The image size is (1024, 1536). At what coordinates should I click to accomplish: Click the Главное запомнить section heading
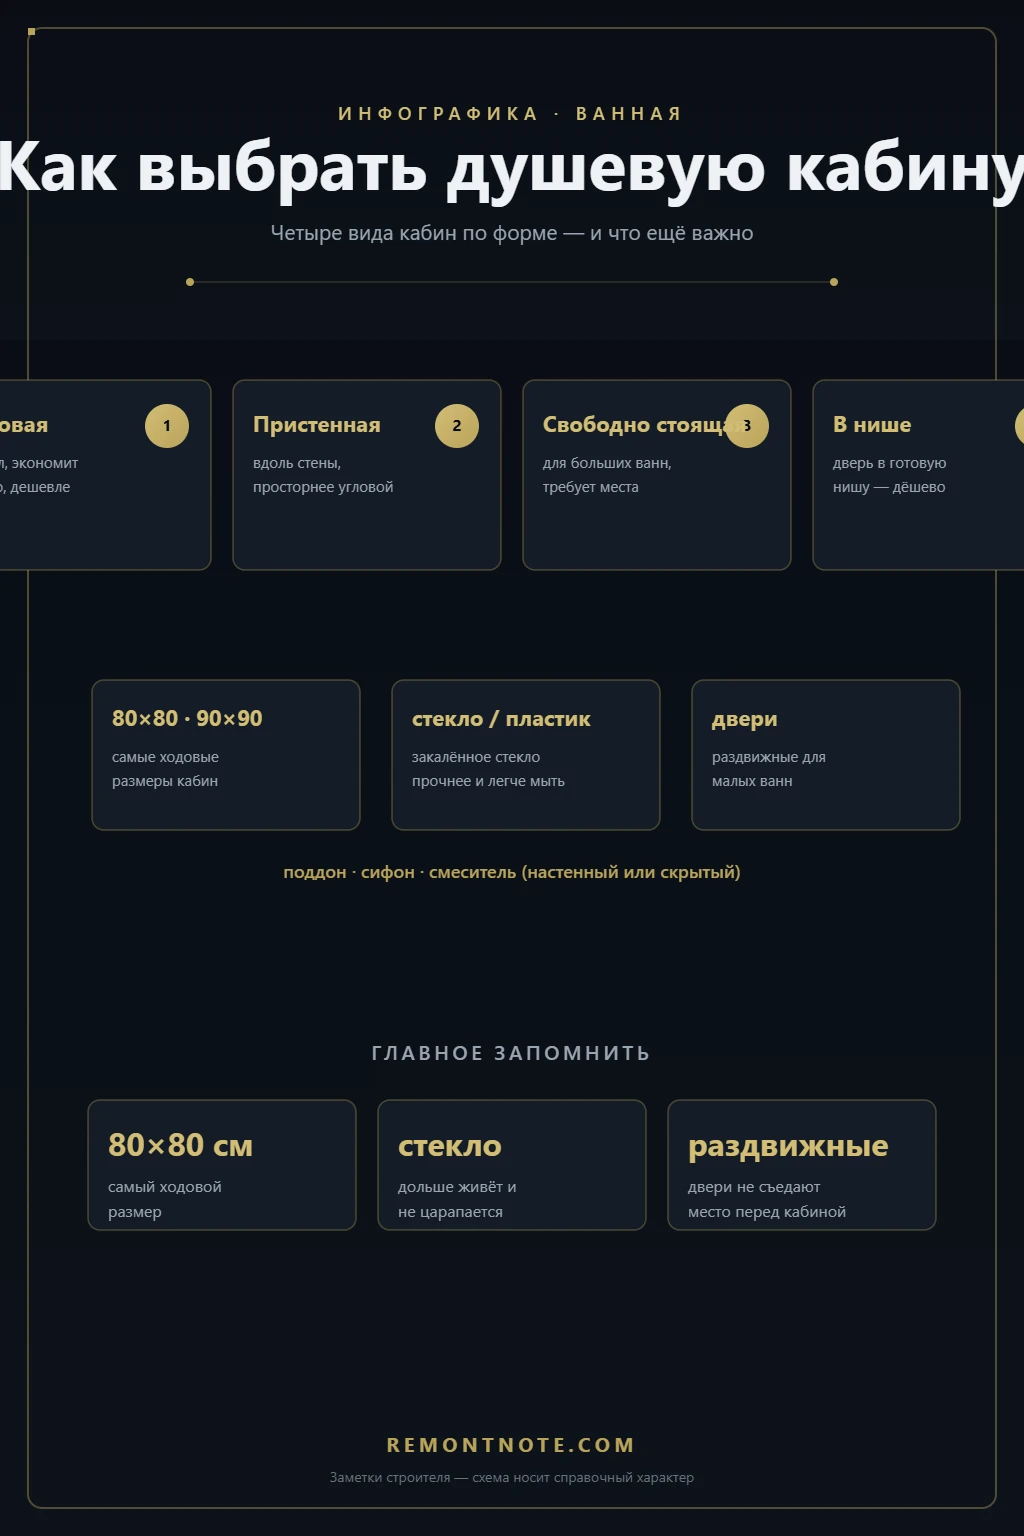tap(512, 1053)
